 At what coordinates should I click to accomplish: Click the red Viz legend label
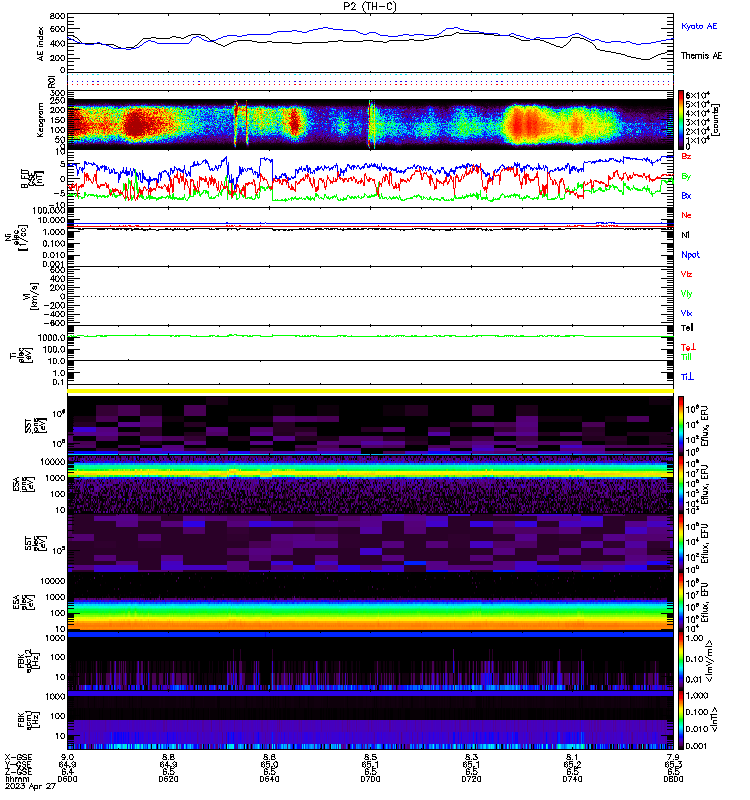686,274
